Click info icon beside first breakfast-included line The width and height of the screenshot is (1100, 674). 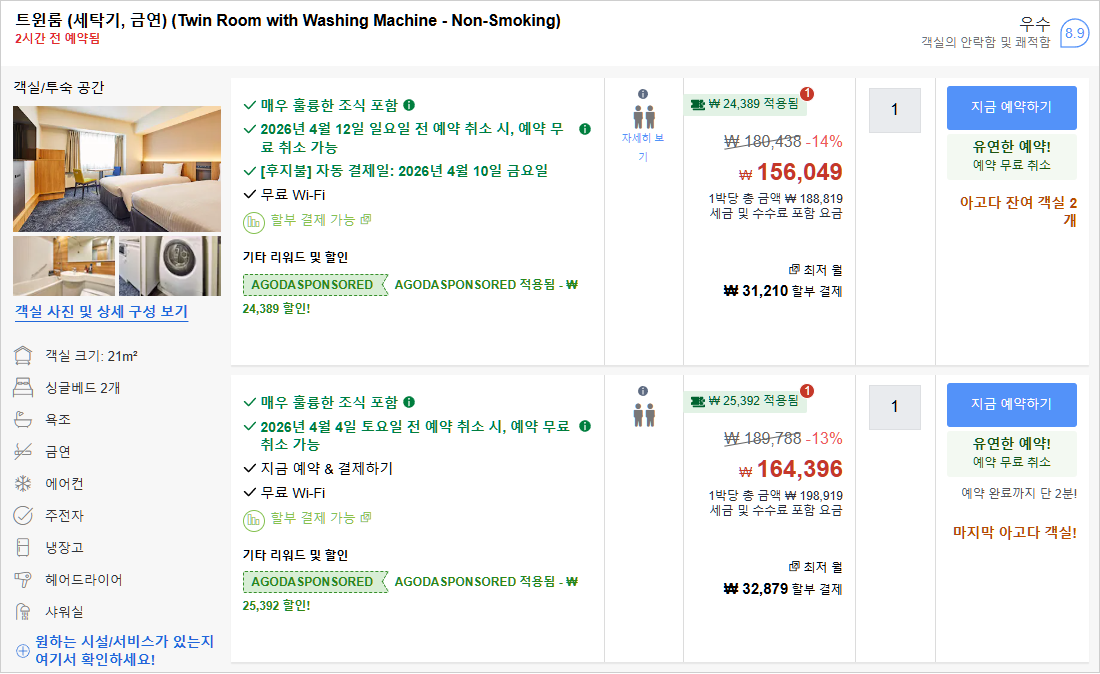(410, 105)
